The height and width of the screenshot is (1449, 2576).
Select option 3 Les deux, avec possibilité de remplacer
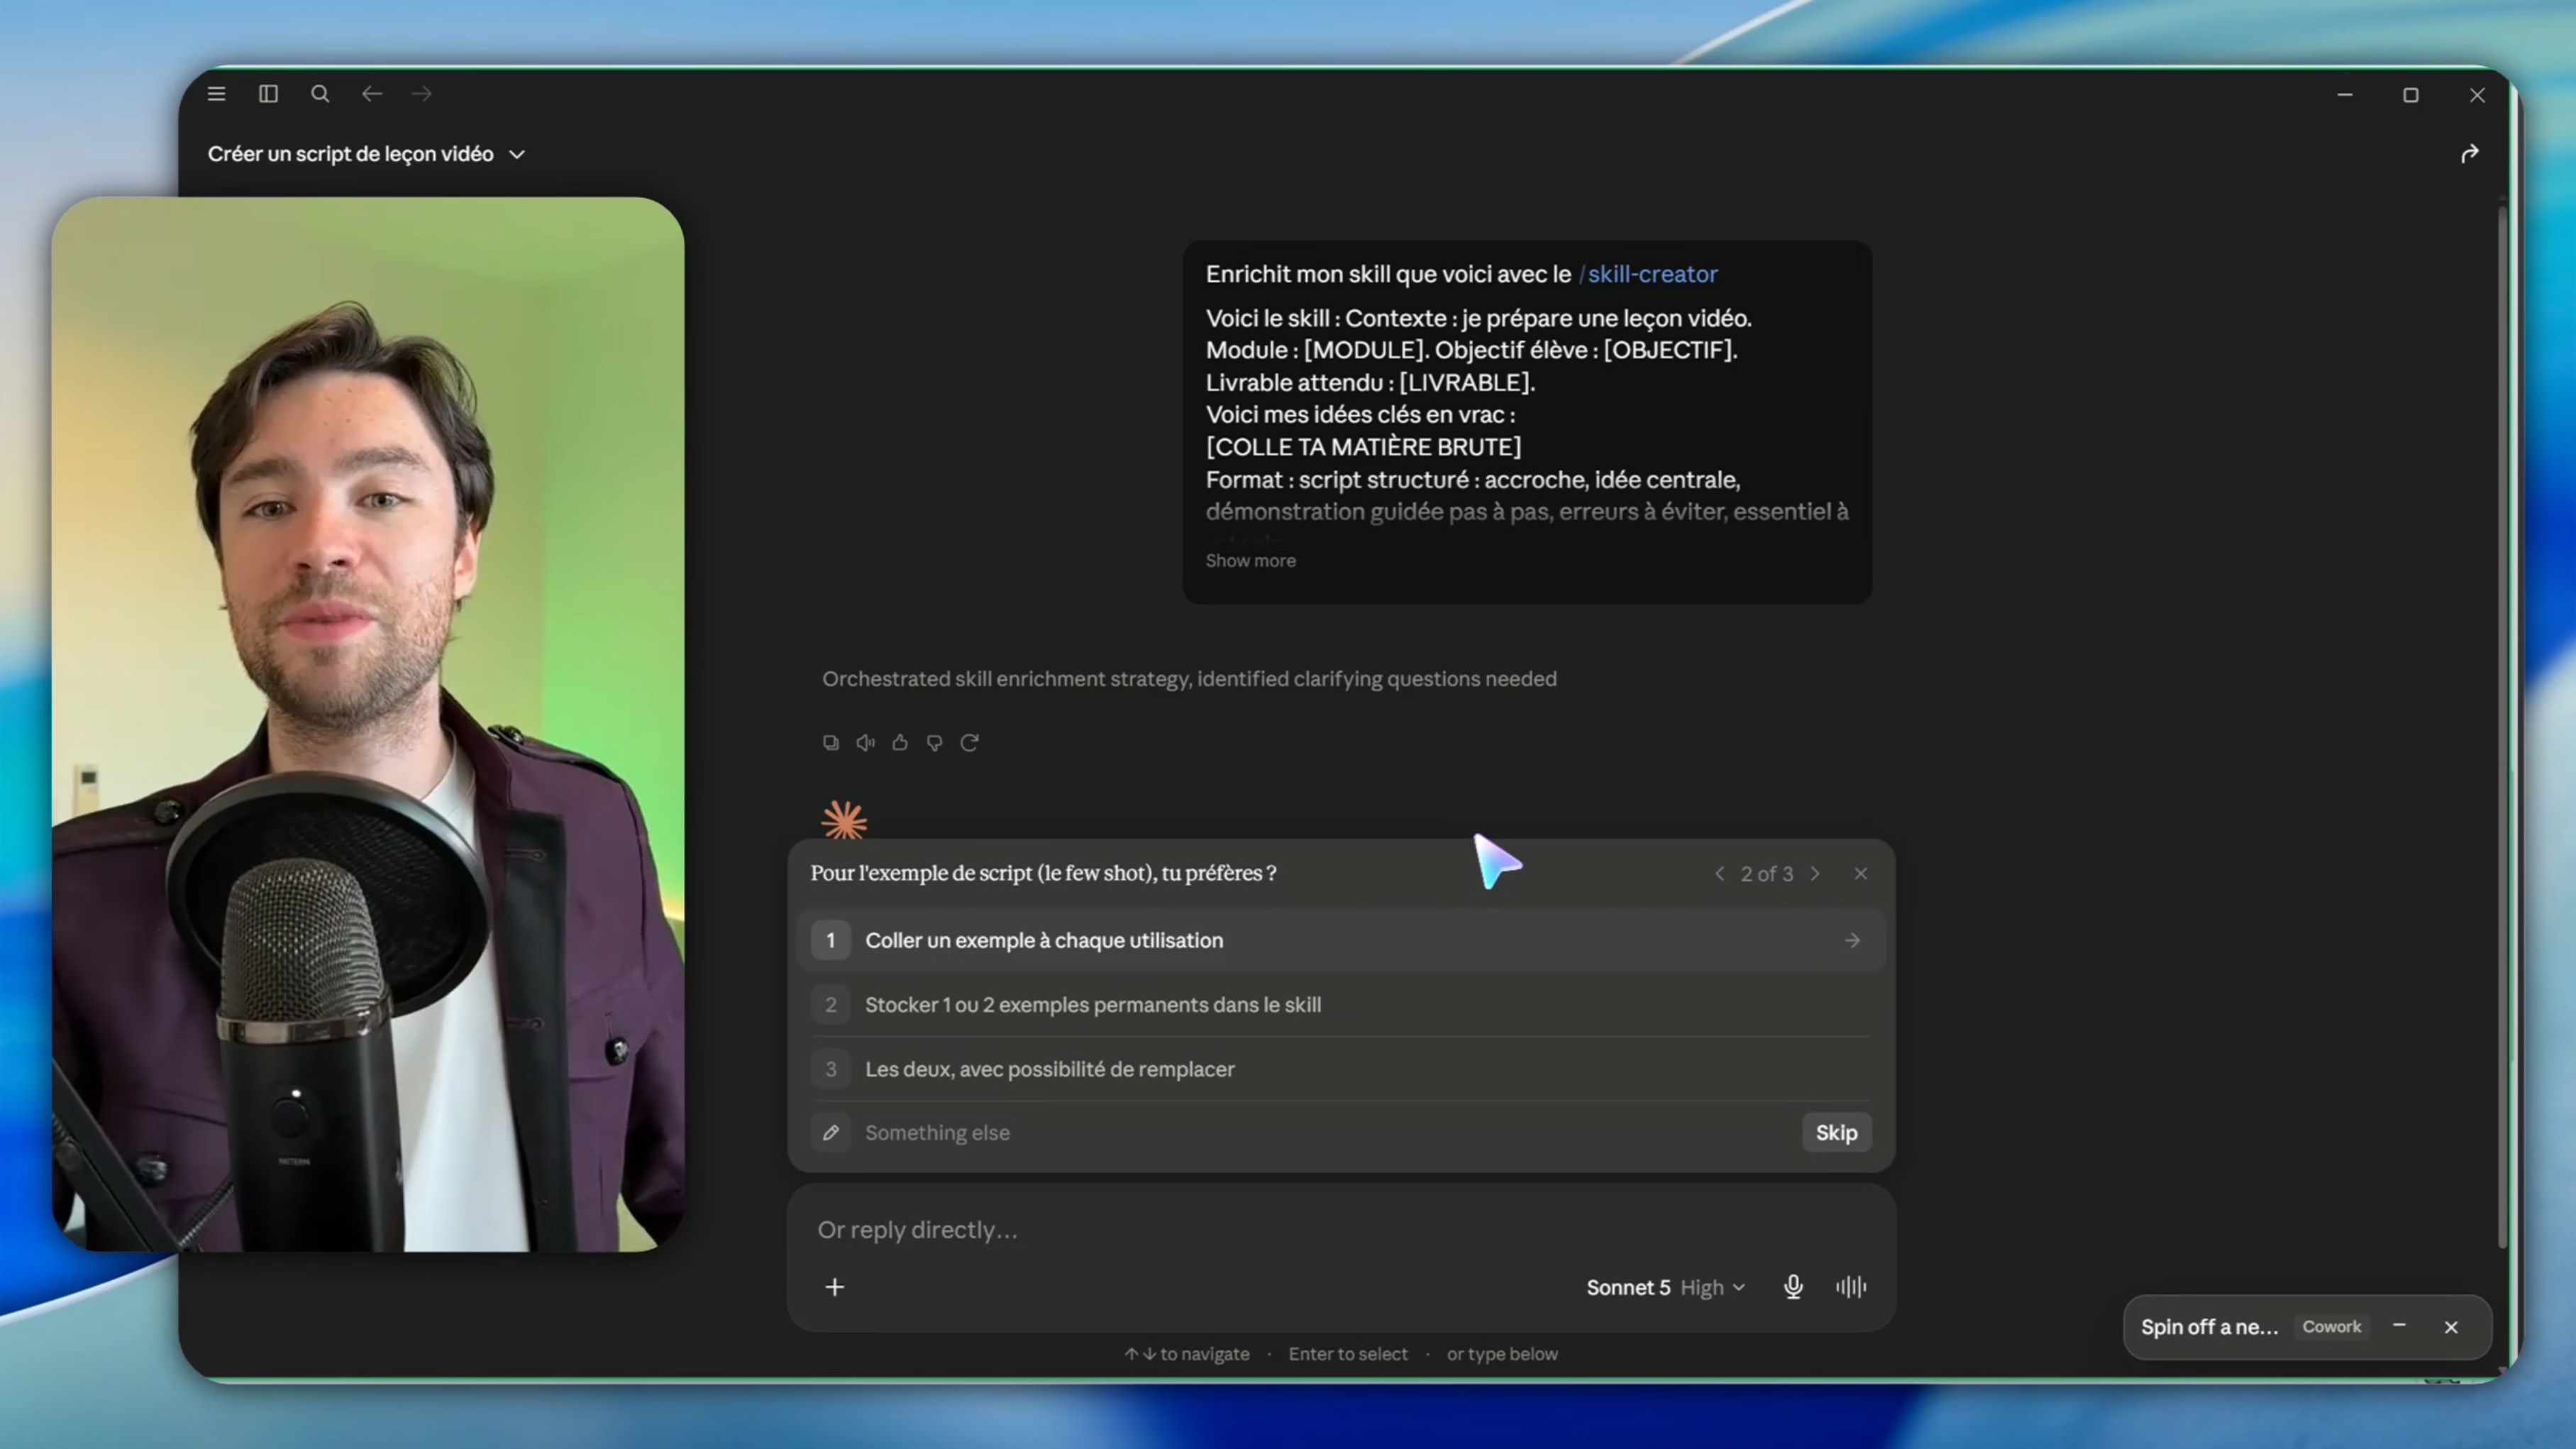coord(1340,1070)
